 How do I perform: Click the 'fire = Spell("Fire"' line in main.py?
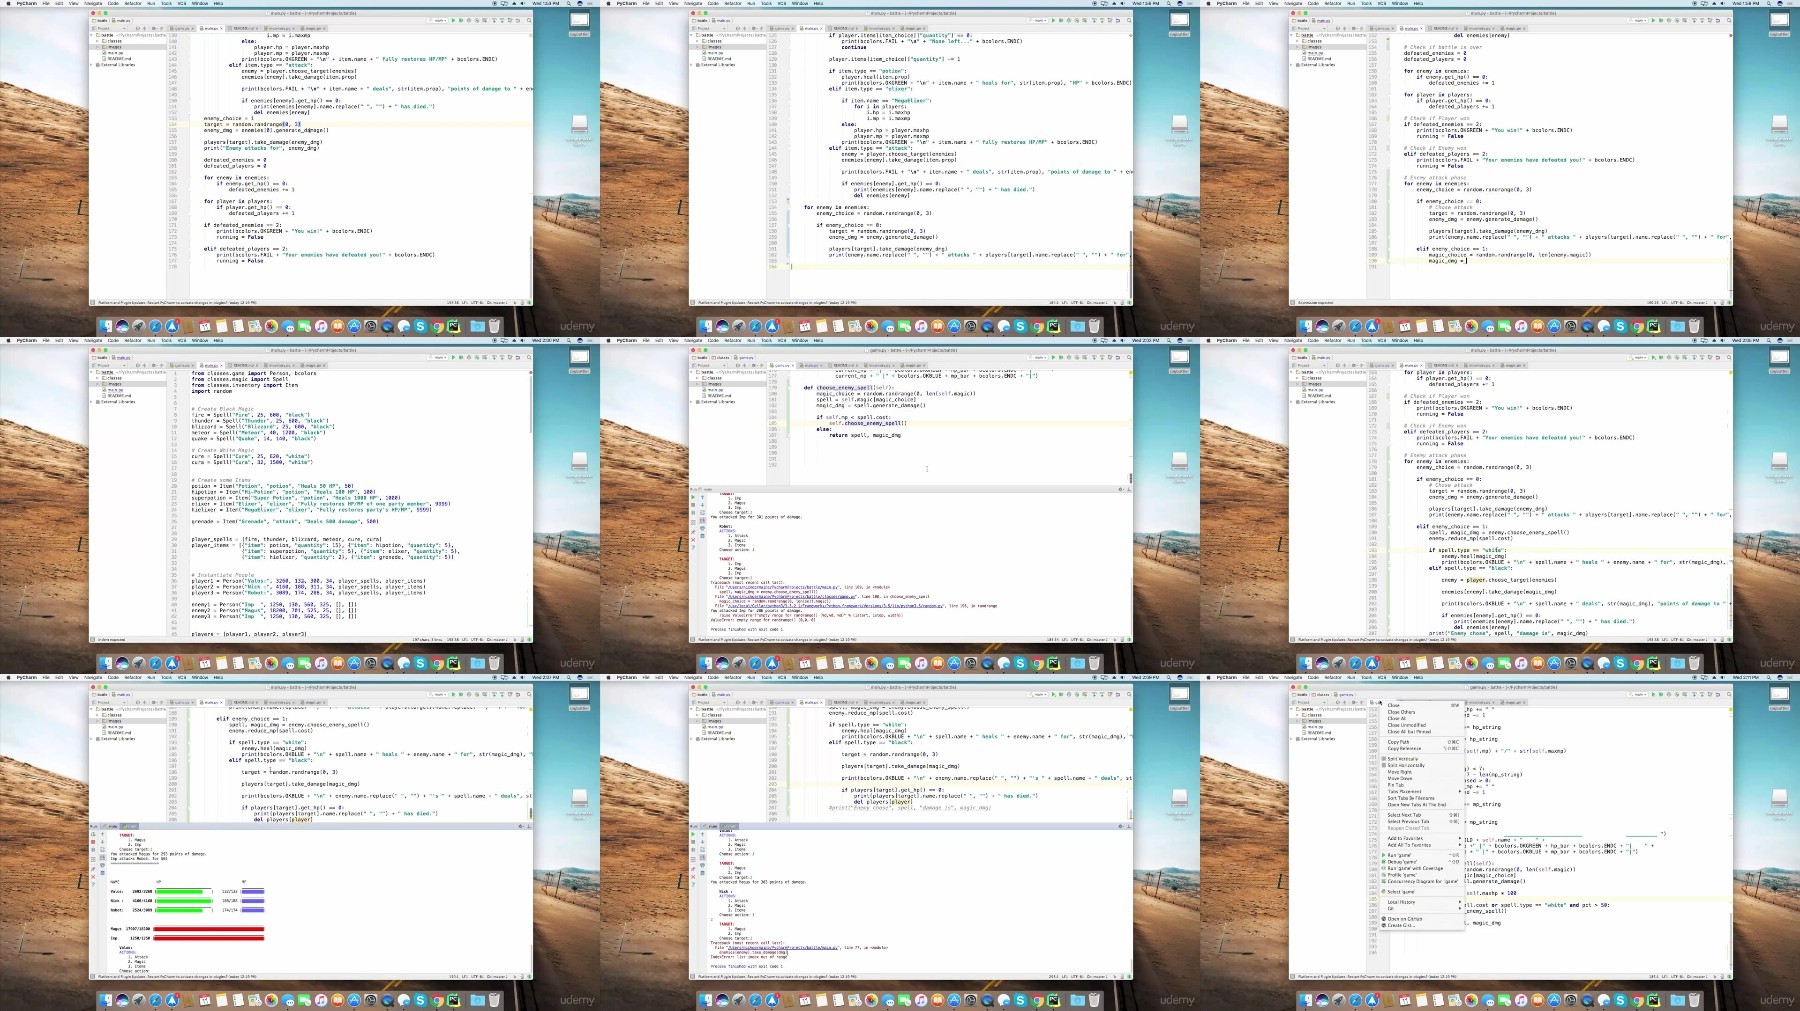(x=251, y=415)
